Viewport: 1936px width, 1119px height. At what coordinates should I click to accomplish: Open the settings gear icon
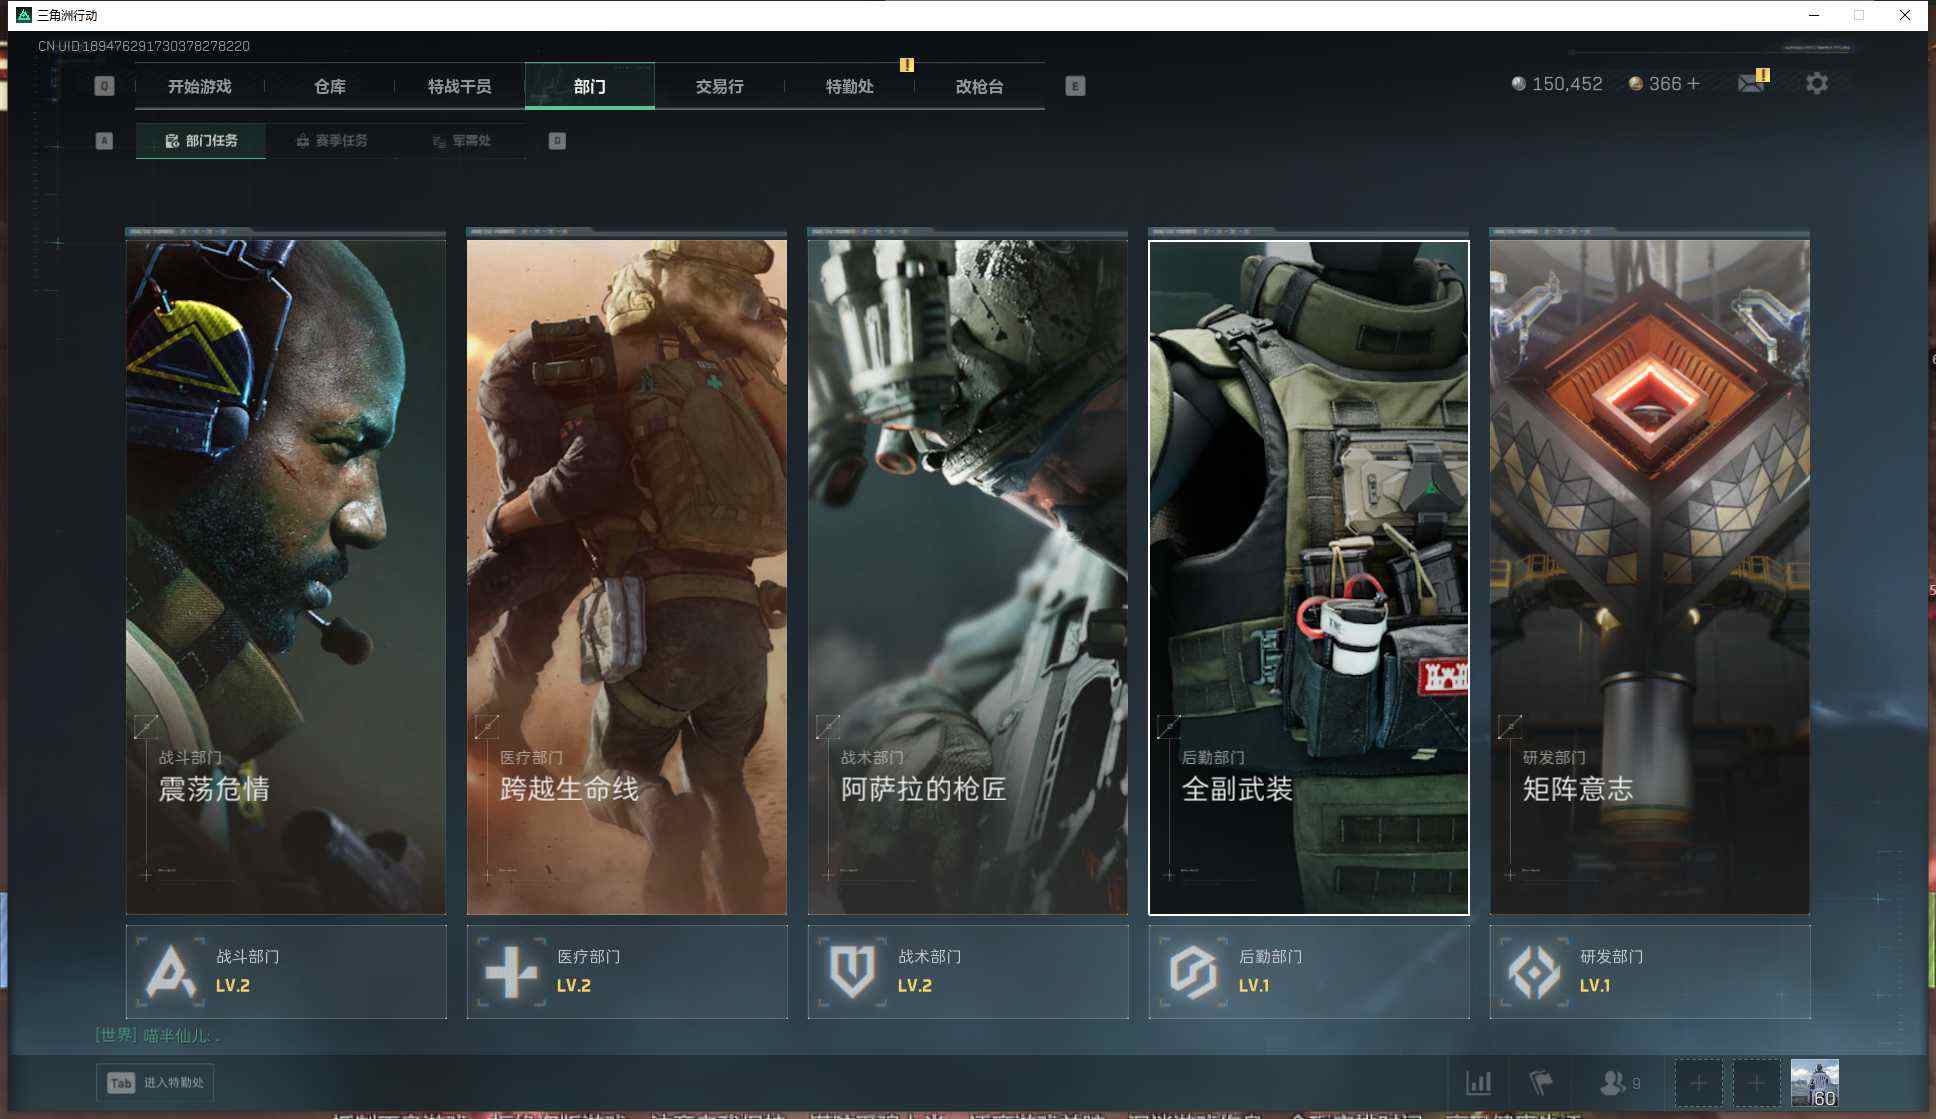click(x=1816, y=84)
